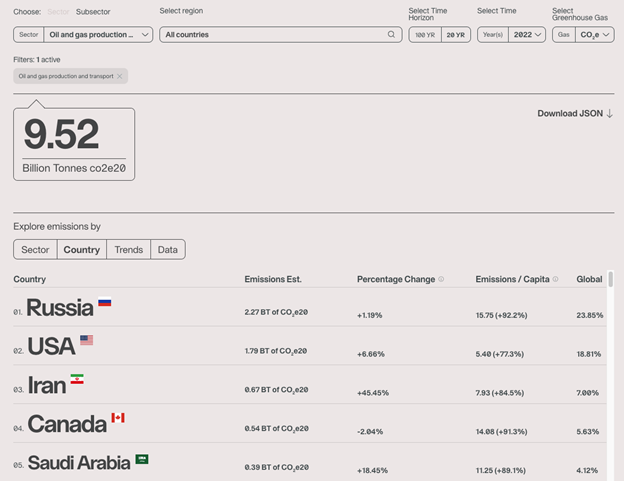Click the Russia flag icon

pyautogui.click(x=104, y=302)
